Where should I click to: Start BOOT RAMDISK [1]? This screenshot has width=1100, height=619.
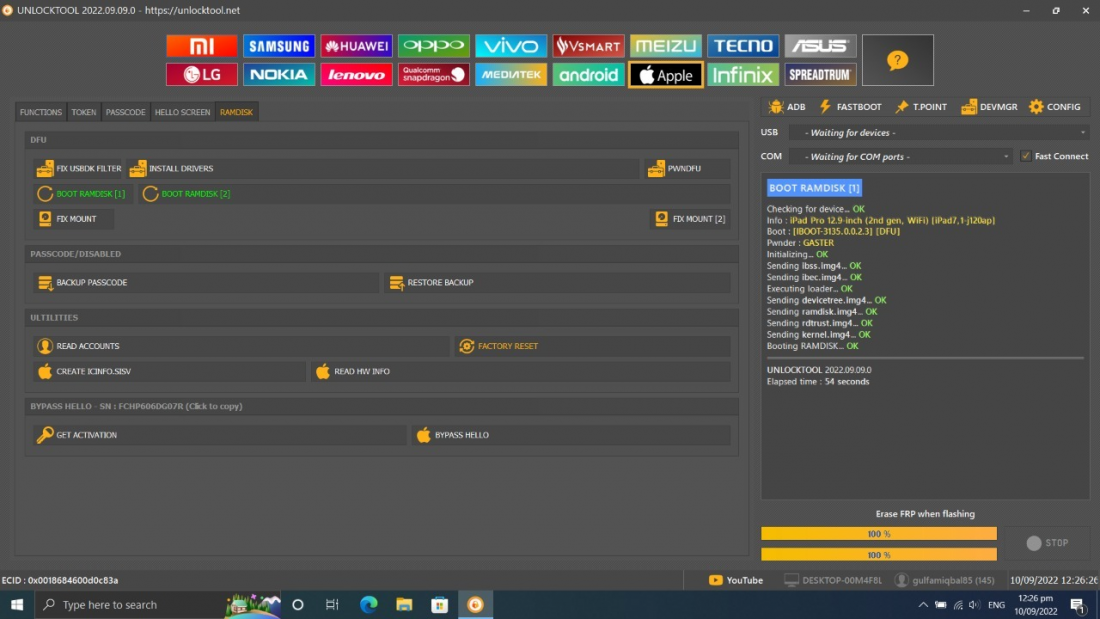click(81, 194)
